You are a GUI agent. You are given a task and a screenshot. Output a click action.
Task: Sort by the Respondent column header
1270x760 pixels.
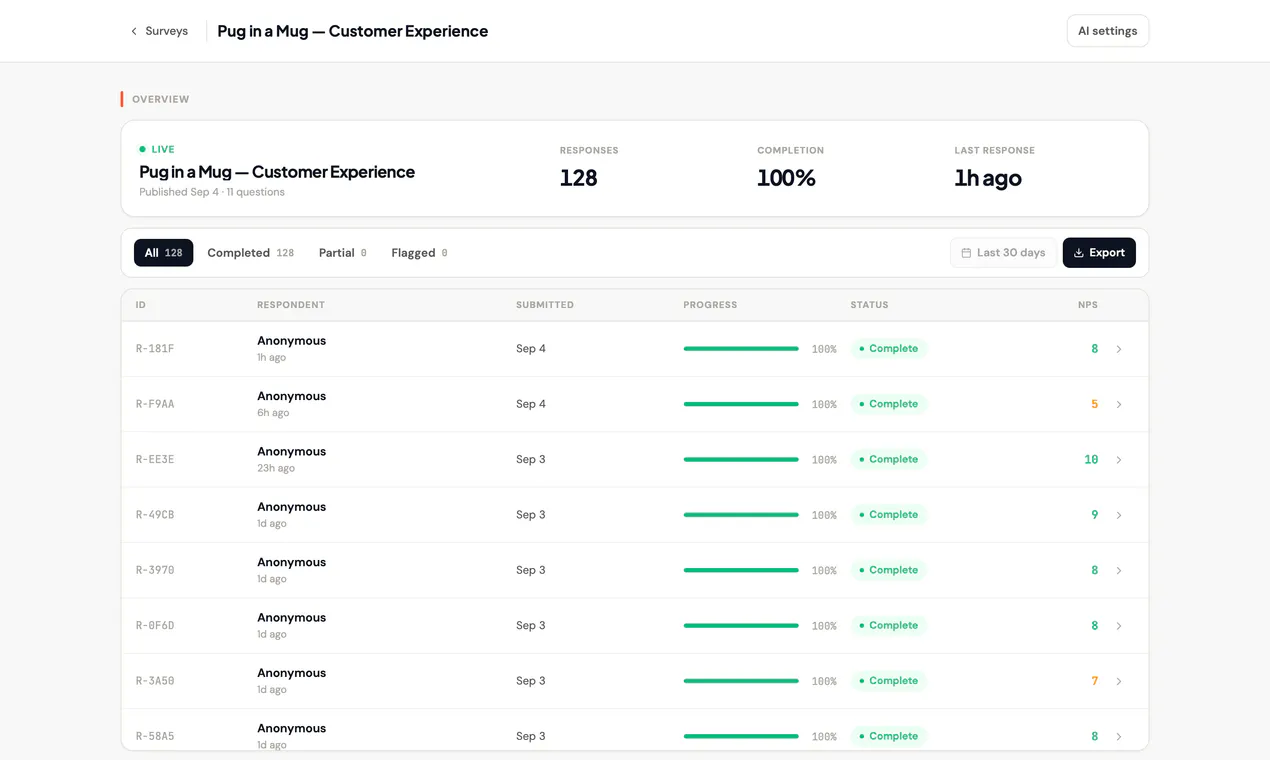[x=291, y=305]
